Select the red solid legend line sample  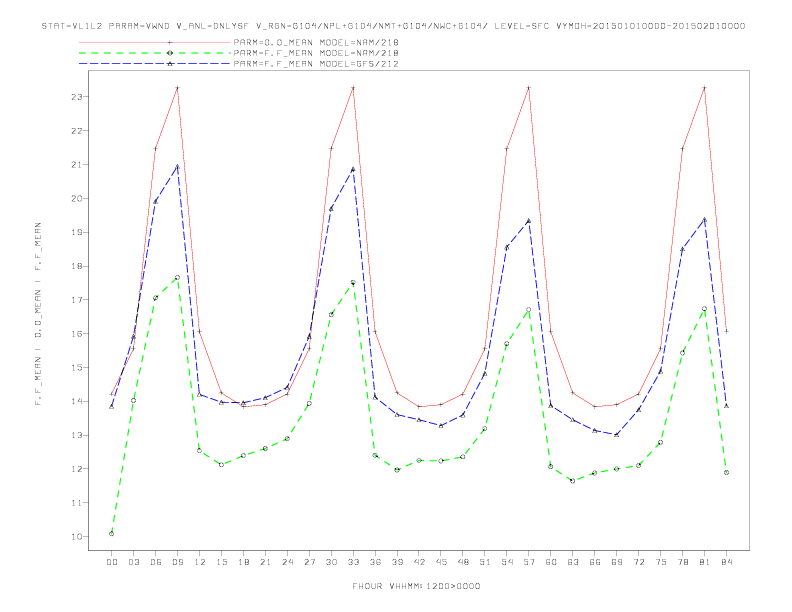coord(155,42)
